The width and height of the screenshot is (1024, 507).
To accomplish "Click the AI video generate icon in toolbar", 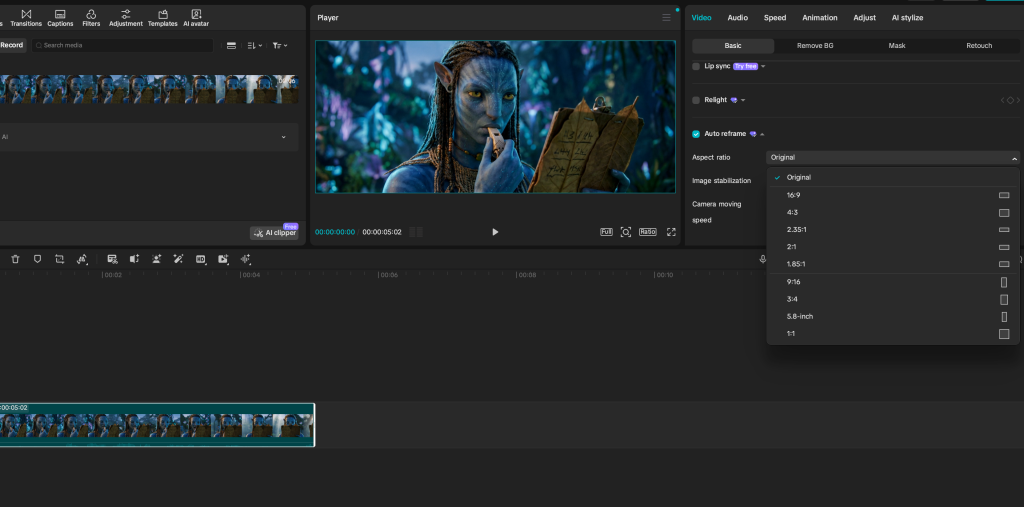I will point(223,259).
